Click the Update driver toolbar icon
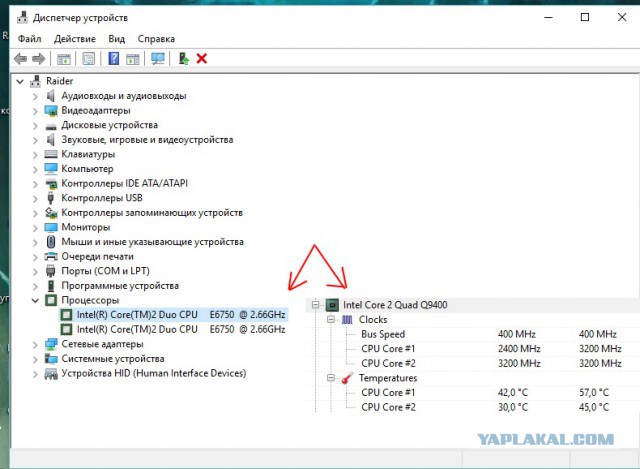Viewport: 640px width, 469px height. click(184, 59)
